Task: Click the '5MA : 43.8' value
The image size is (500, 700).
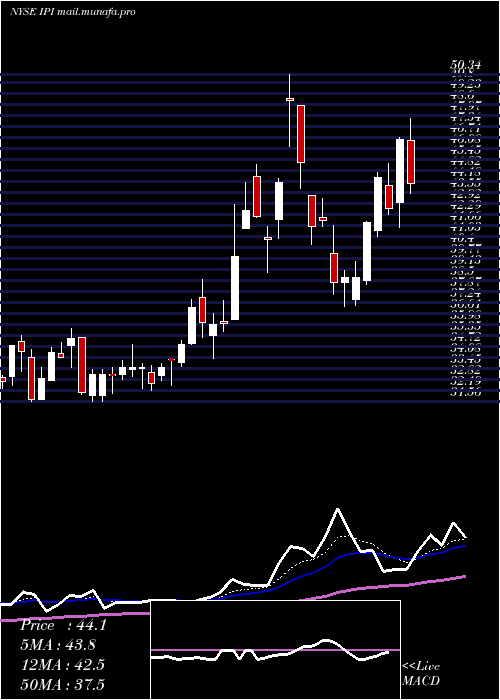Action: pos(58,645)
